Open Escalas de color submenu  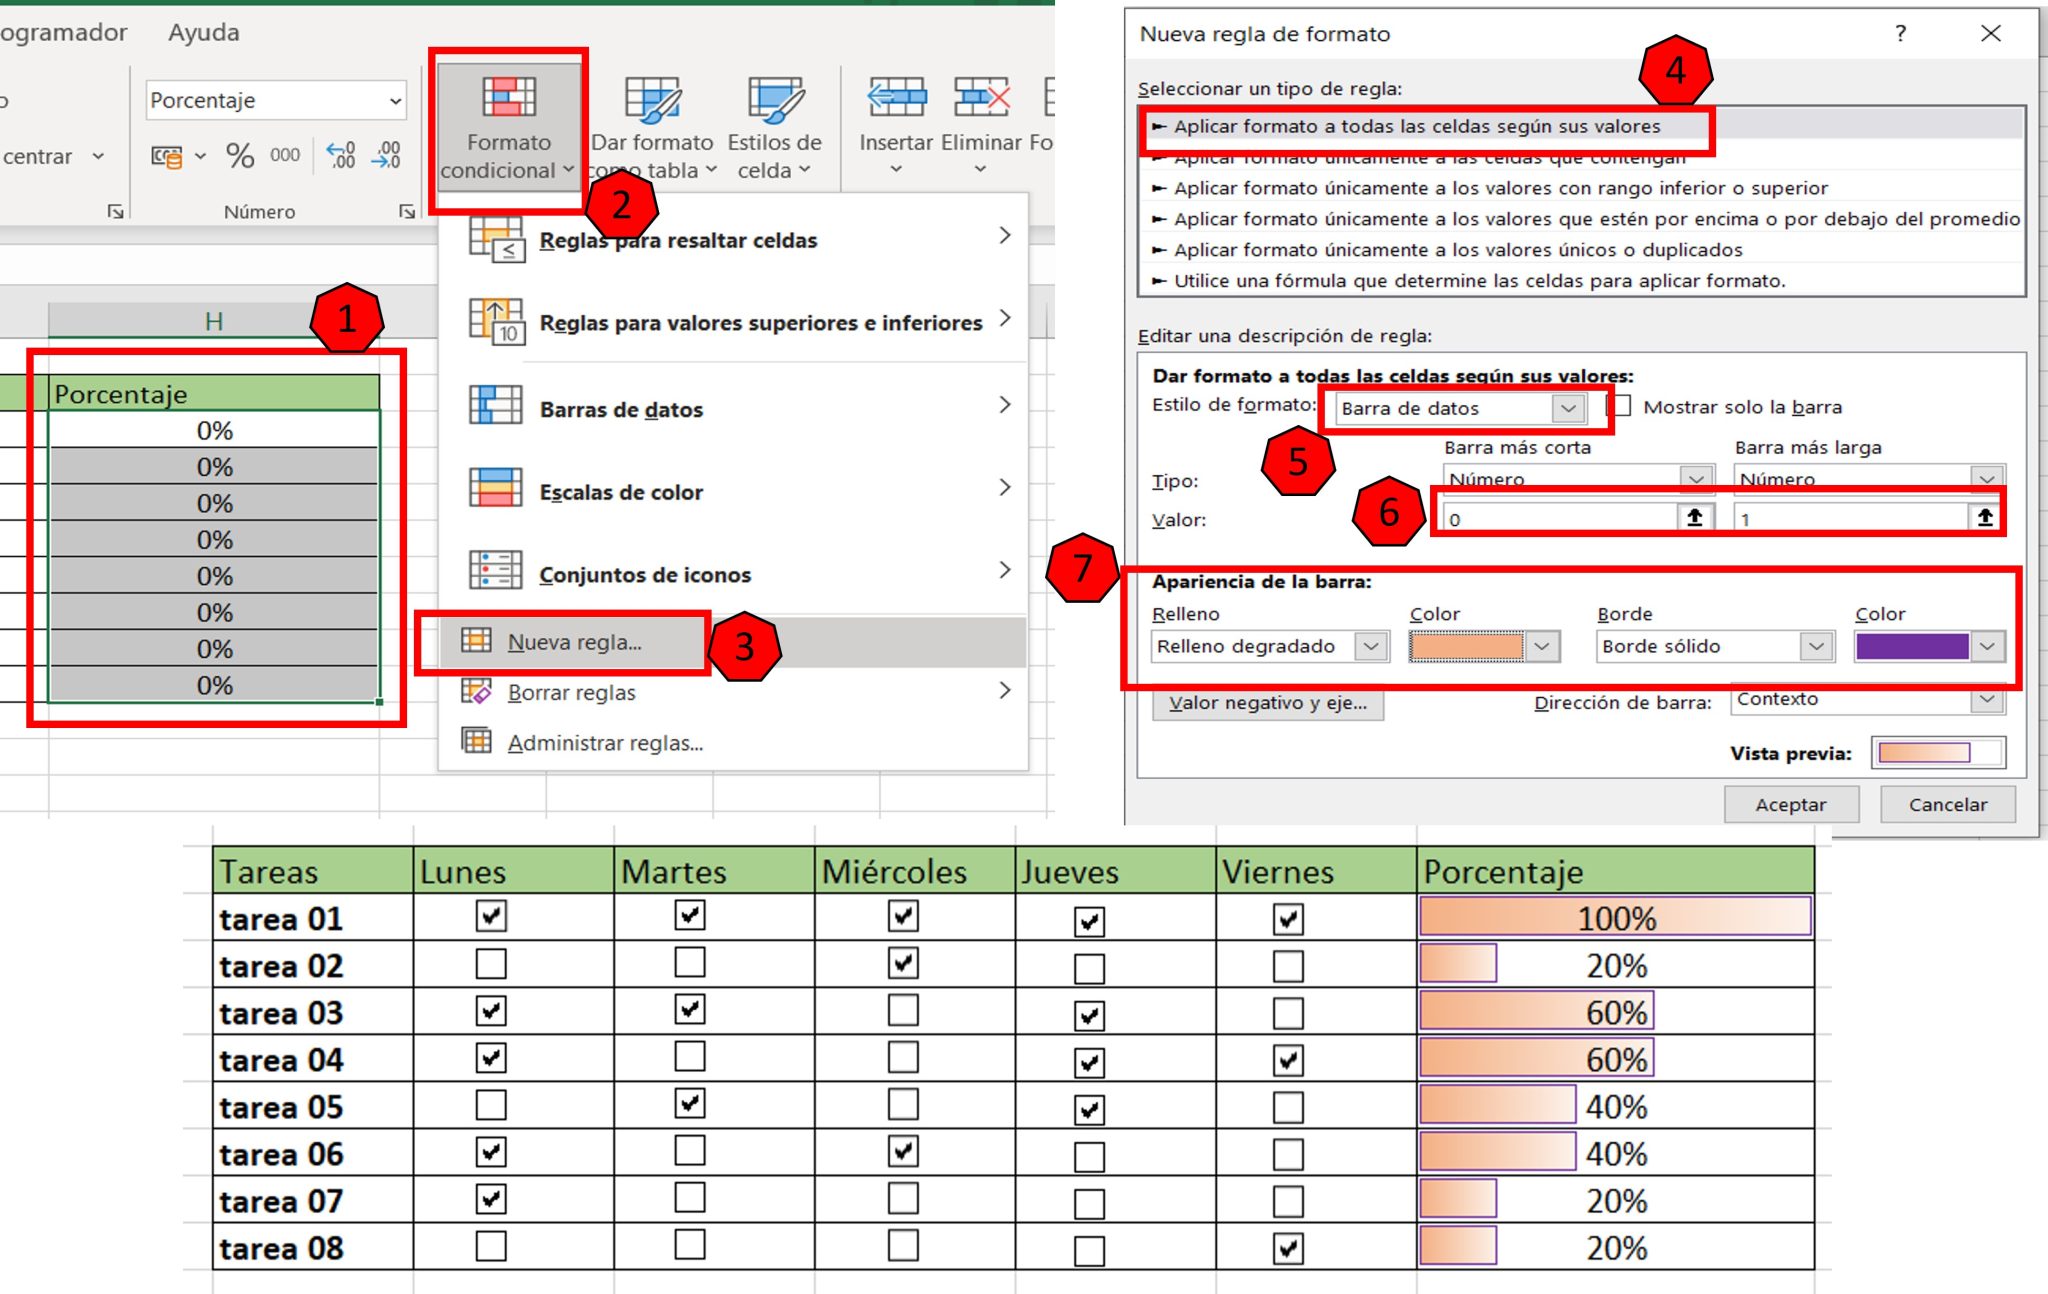(622, 491)
